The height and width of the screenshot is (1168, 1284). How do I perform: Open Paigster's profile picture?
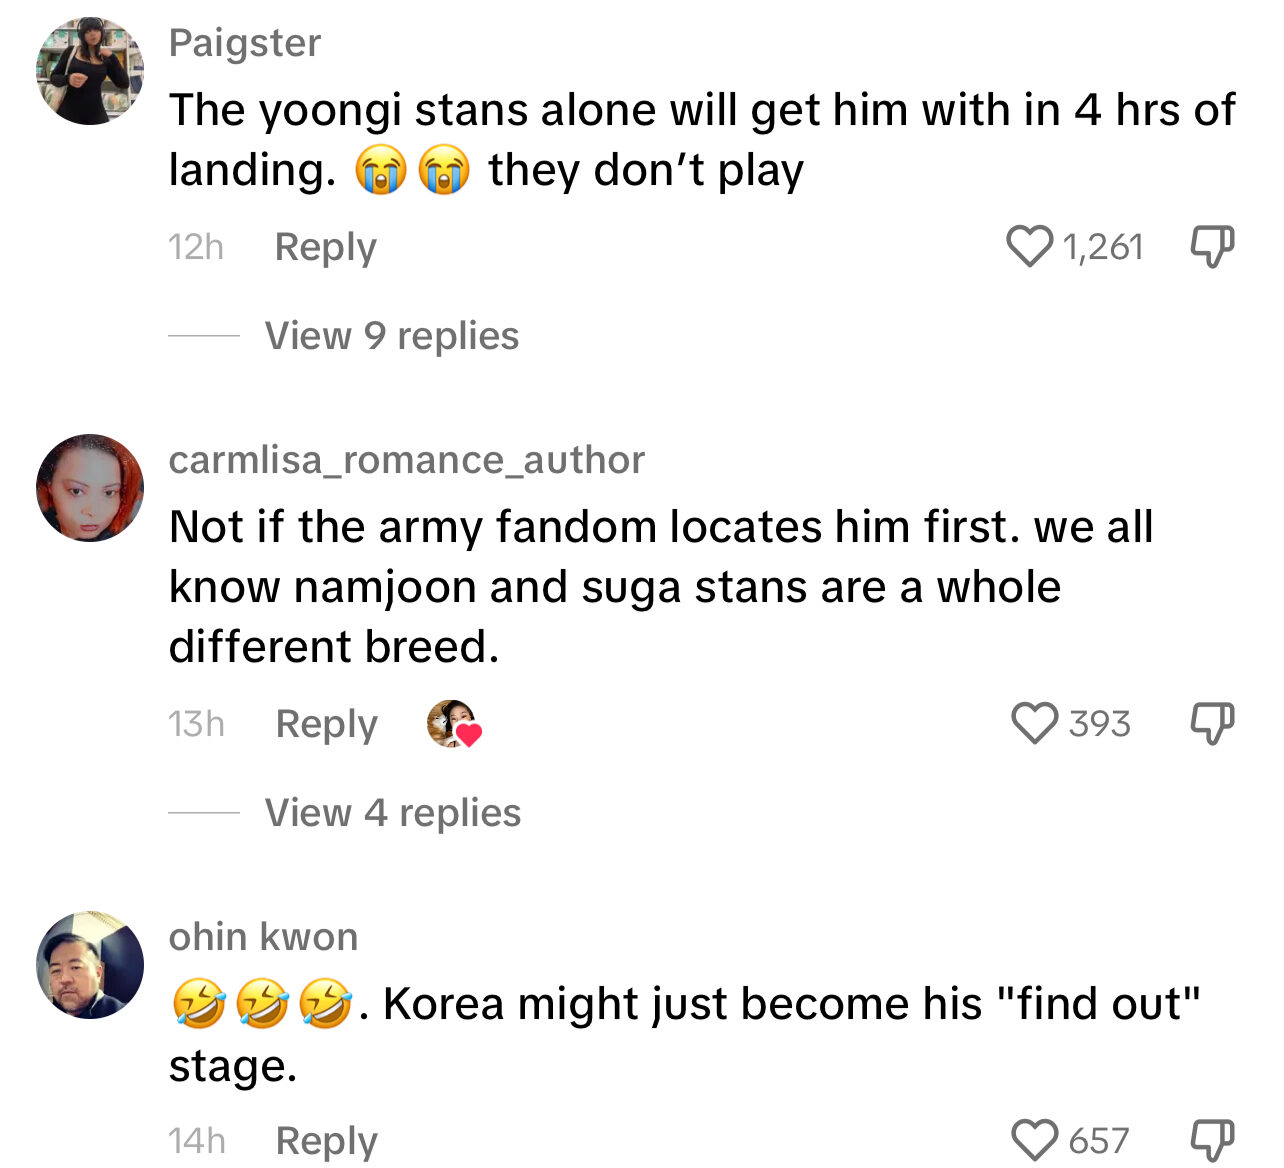(90, 71)
